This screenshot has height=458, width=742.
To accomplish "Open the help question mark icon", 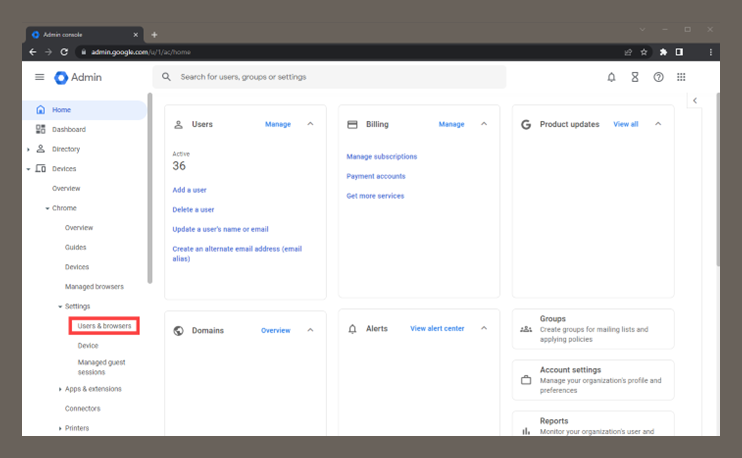I will [x=658, y=77].
